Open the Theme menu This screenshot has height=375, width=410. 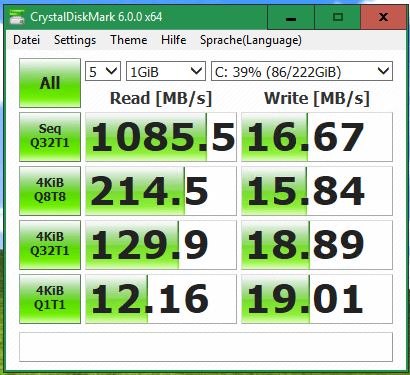129,40
